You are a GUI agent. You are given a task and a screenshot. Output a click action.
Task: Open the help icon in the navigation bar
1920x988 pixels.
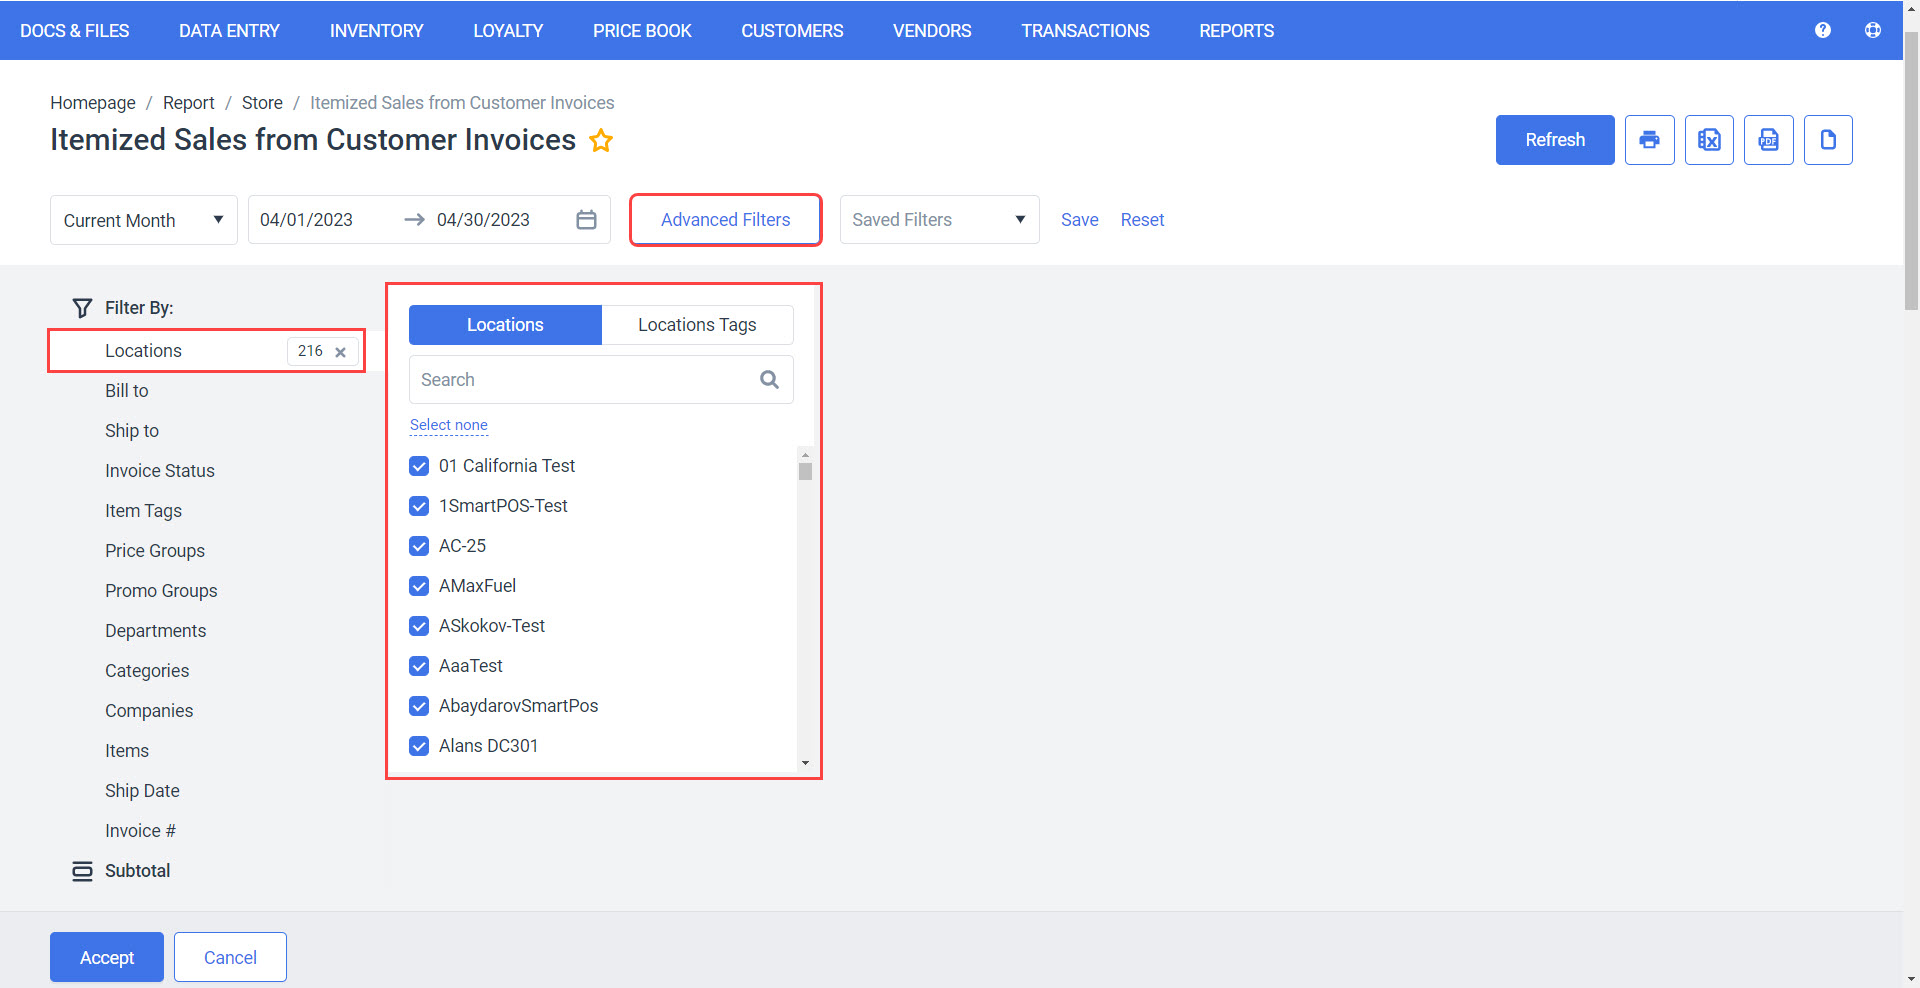point(1822,30)
